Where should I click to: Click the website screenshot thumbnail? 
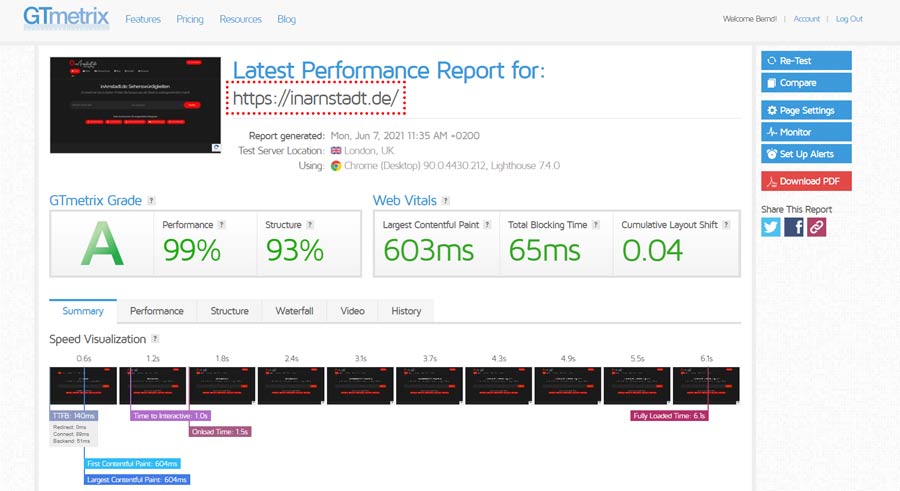[136, 105]
